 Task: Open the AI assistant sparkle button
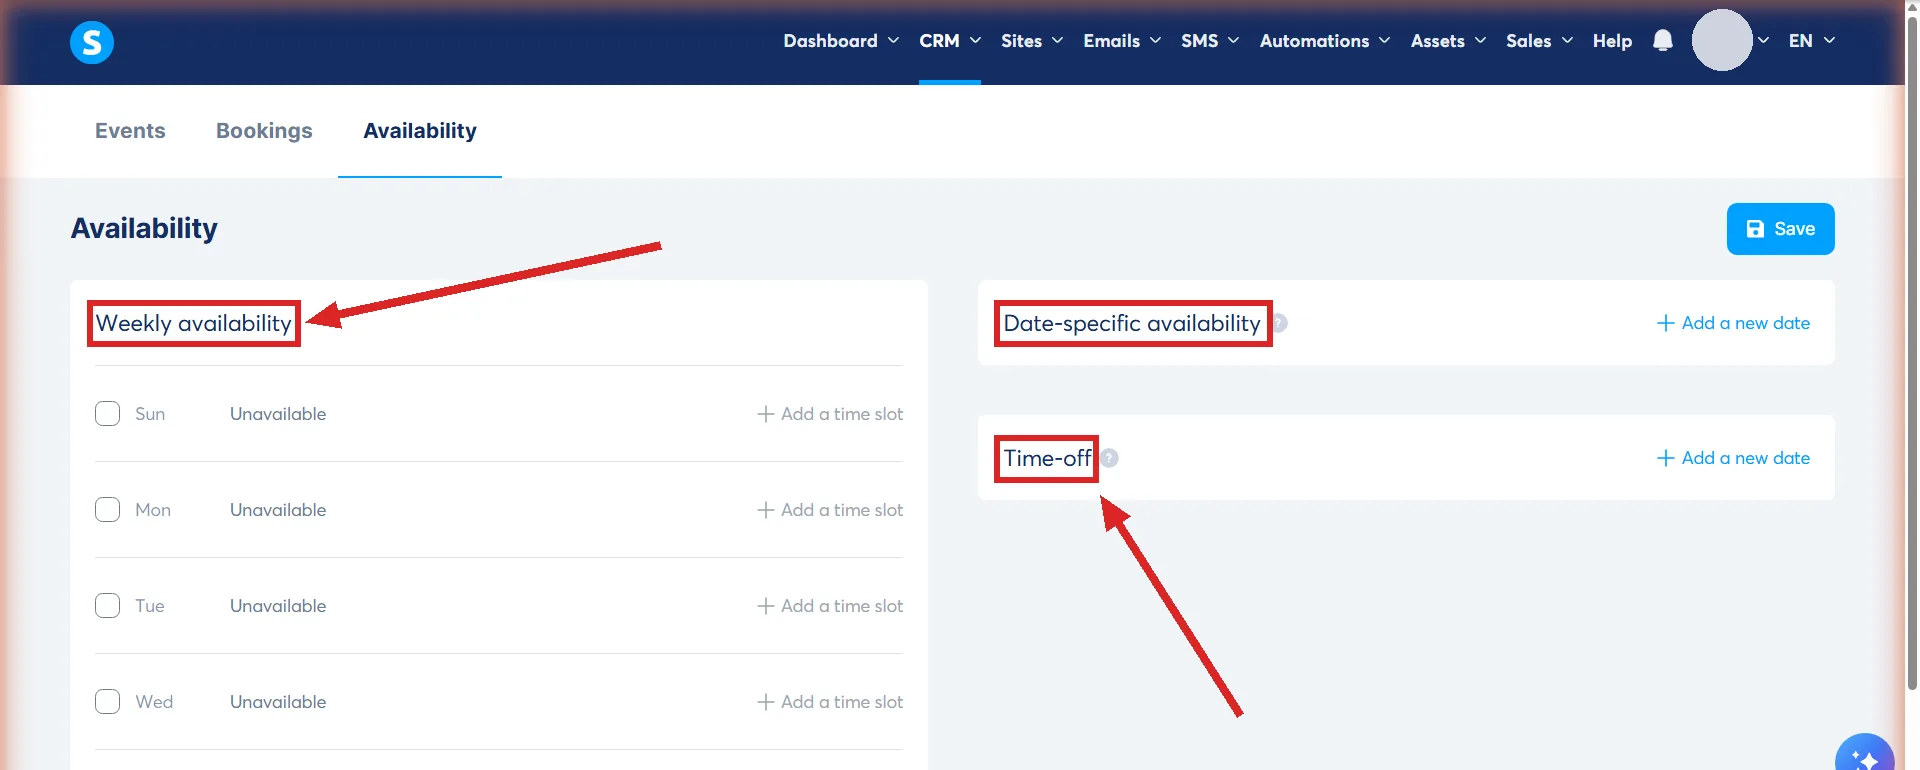1865,757
